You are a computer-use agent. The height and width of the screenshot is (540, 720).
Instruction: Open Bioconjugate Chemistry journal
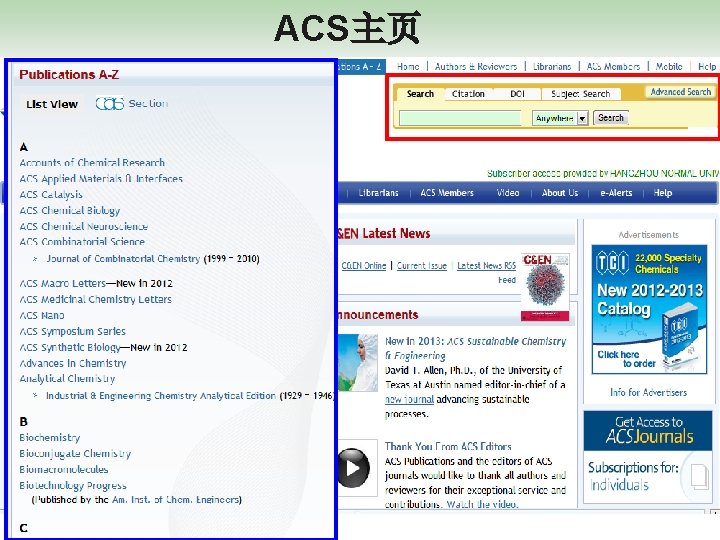(x=75, y=454)
